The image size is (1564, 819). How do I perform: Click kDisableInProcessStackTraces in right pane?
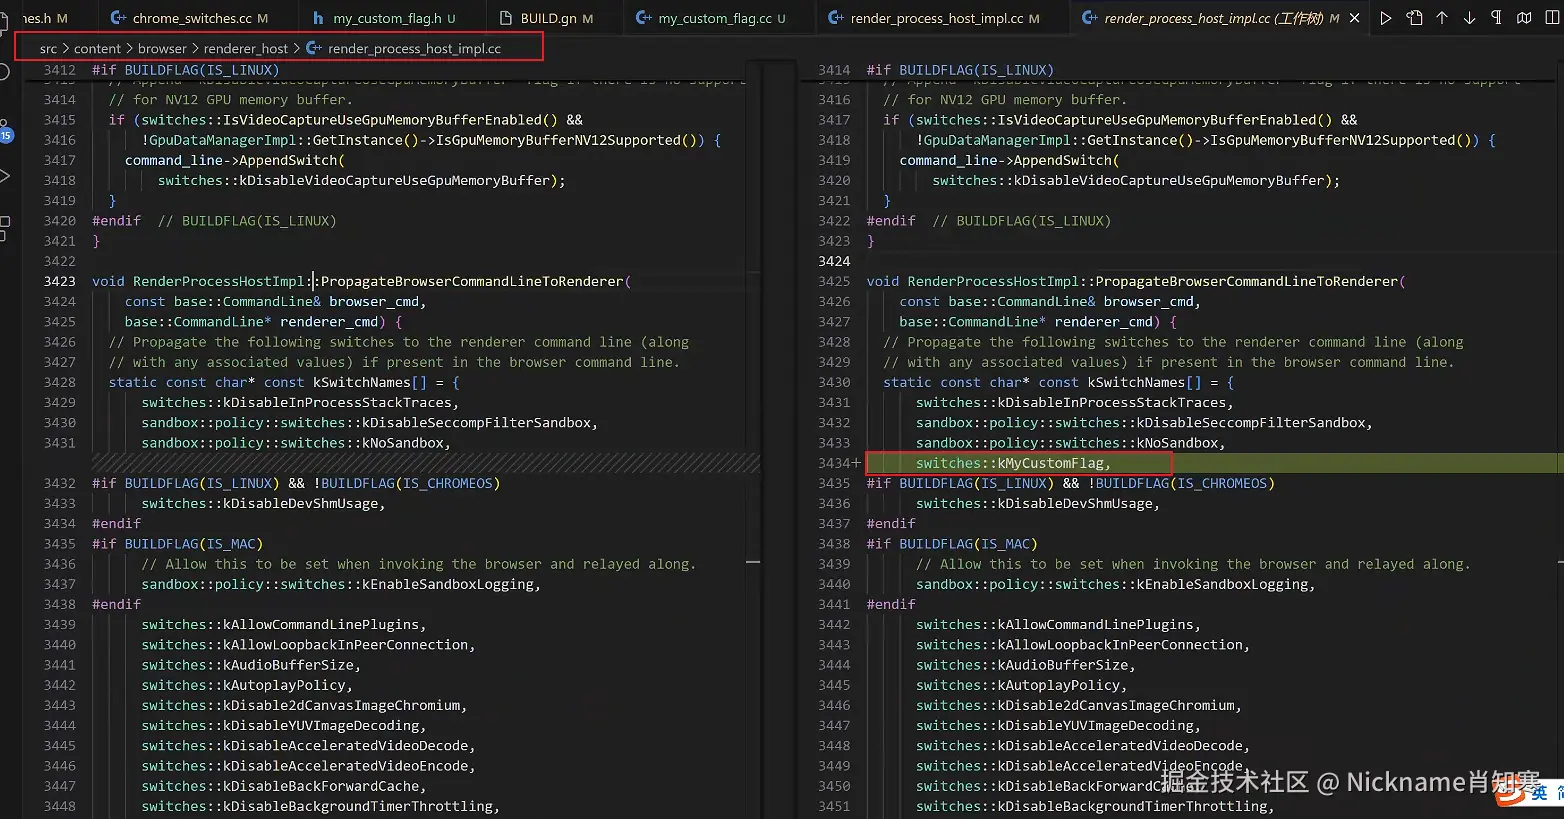(1112, 402)
